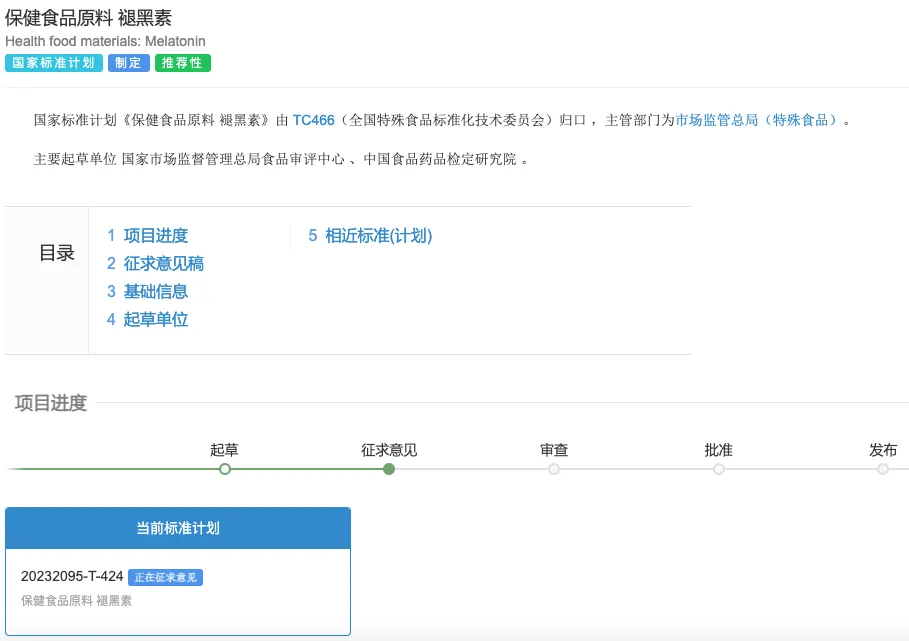
Task: Click 保健食品原料 褪黑素 text in plan card
Action: coord(77,601)
